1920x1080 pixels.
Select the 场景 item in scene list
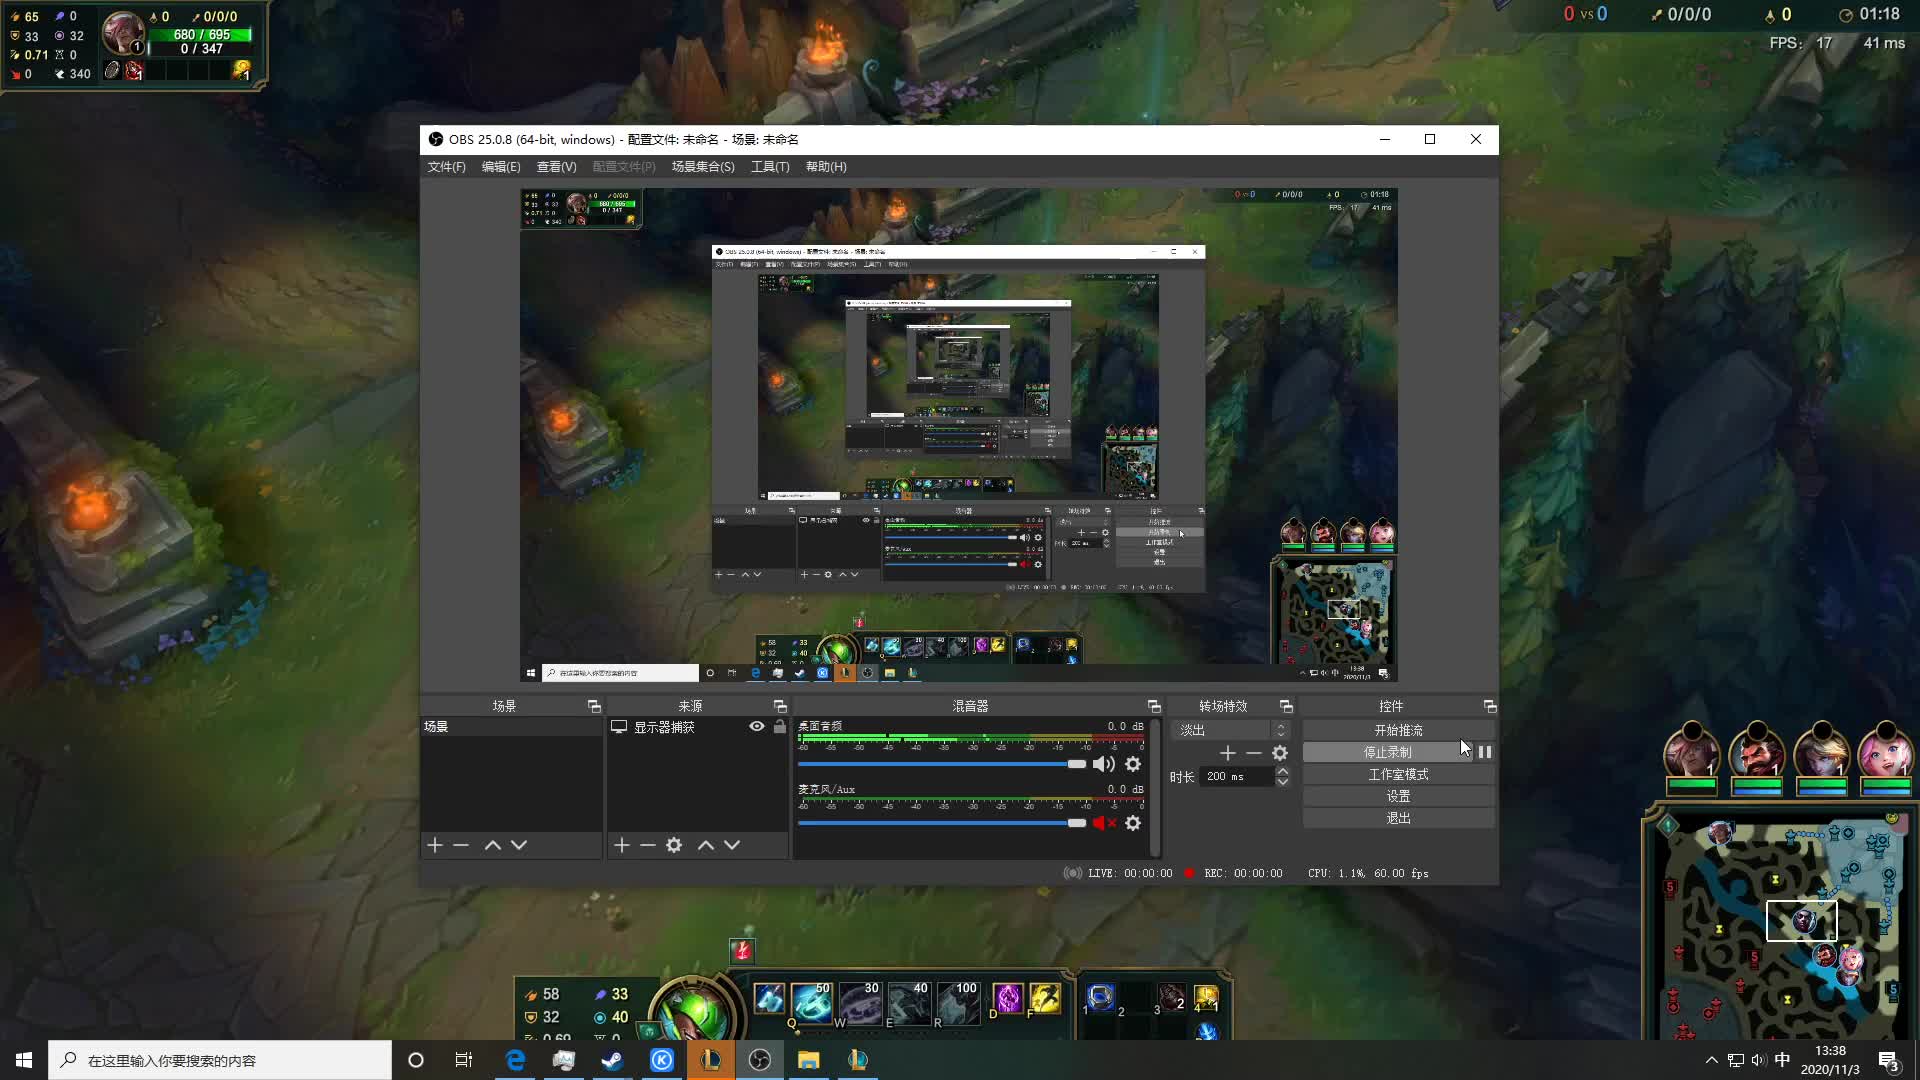(511, 727)
